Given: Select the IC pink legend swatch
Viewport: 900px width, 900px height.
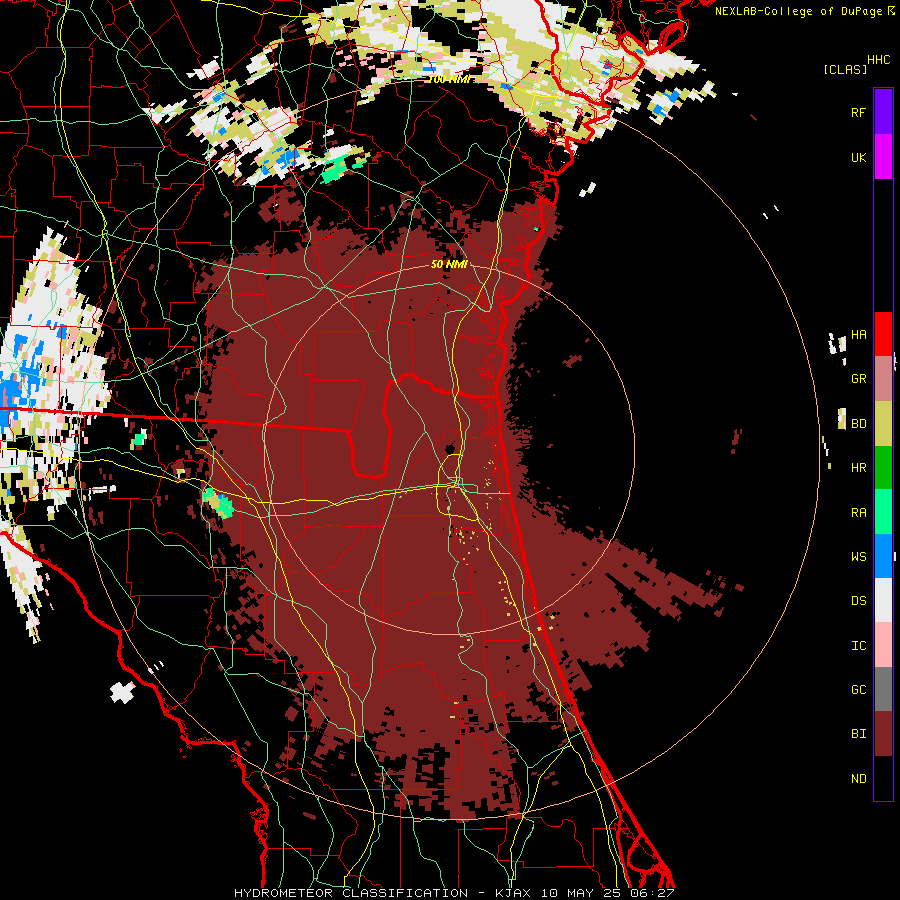Looking at the screenshot, I should tap(883, 645).
